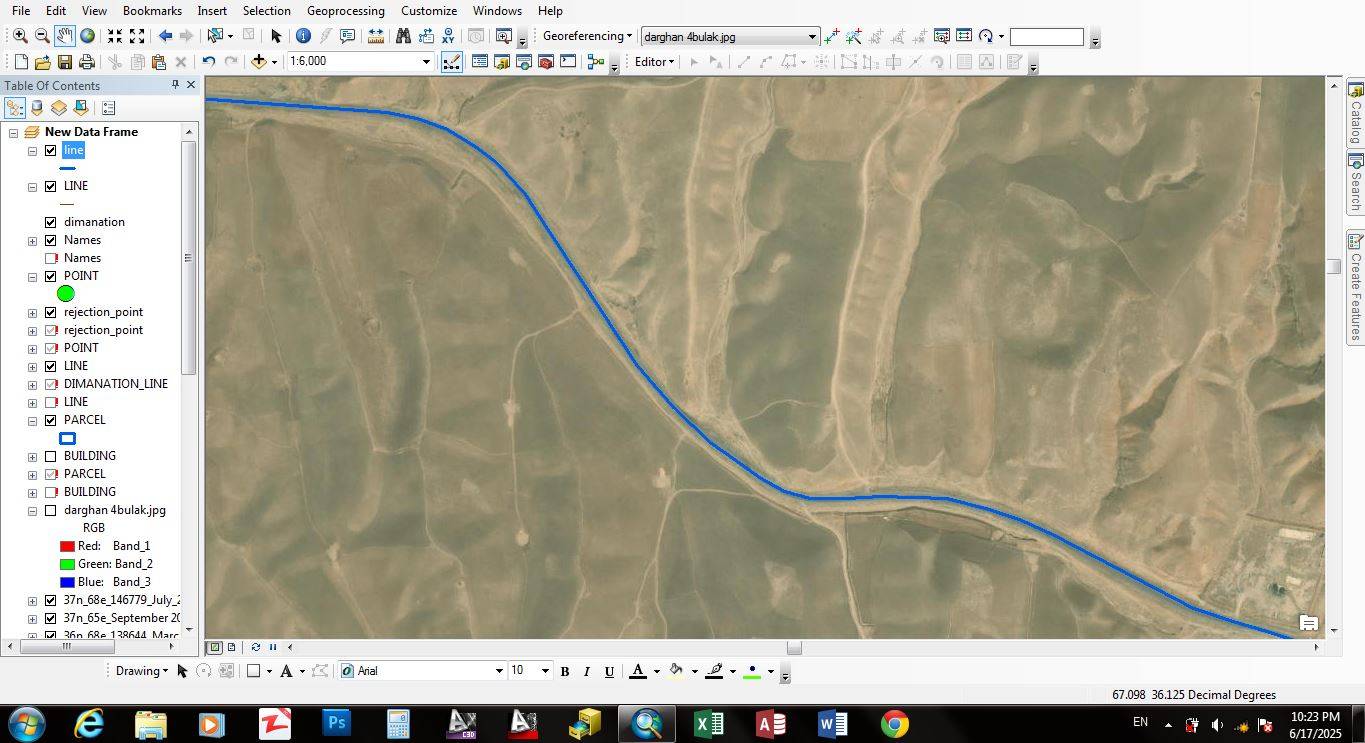
Task: Expand the Names layer tree node
Action: (32, 240)
